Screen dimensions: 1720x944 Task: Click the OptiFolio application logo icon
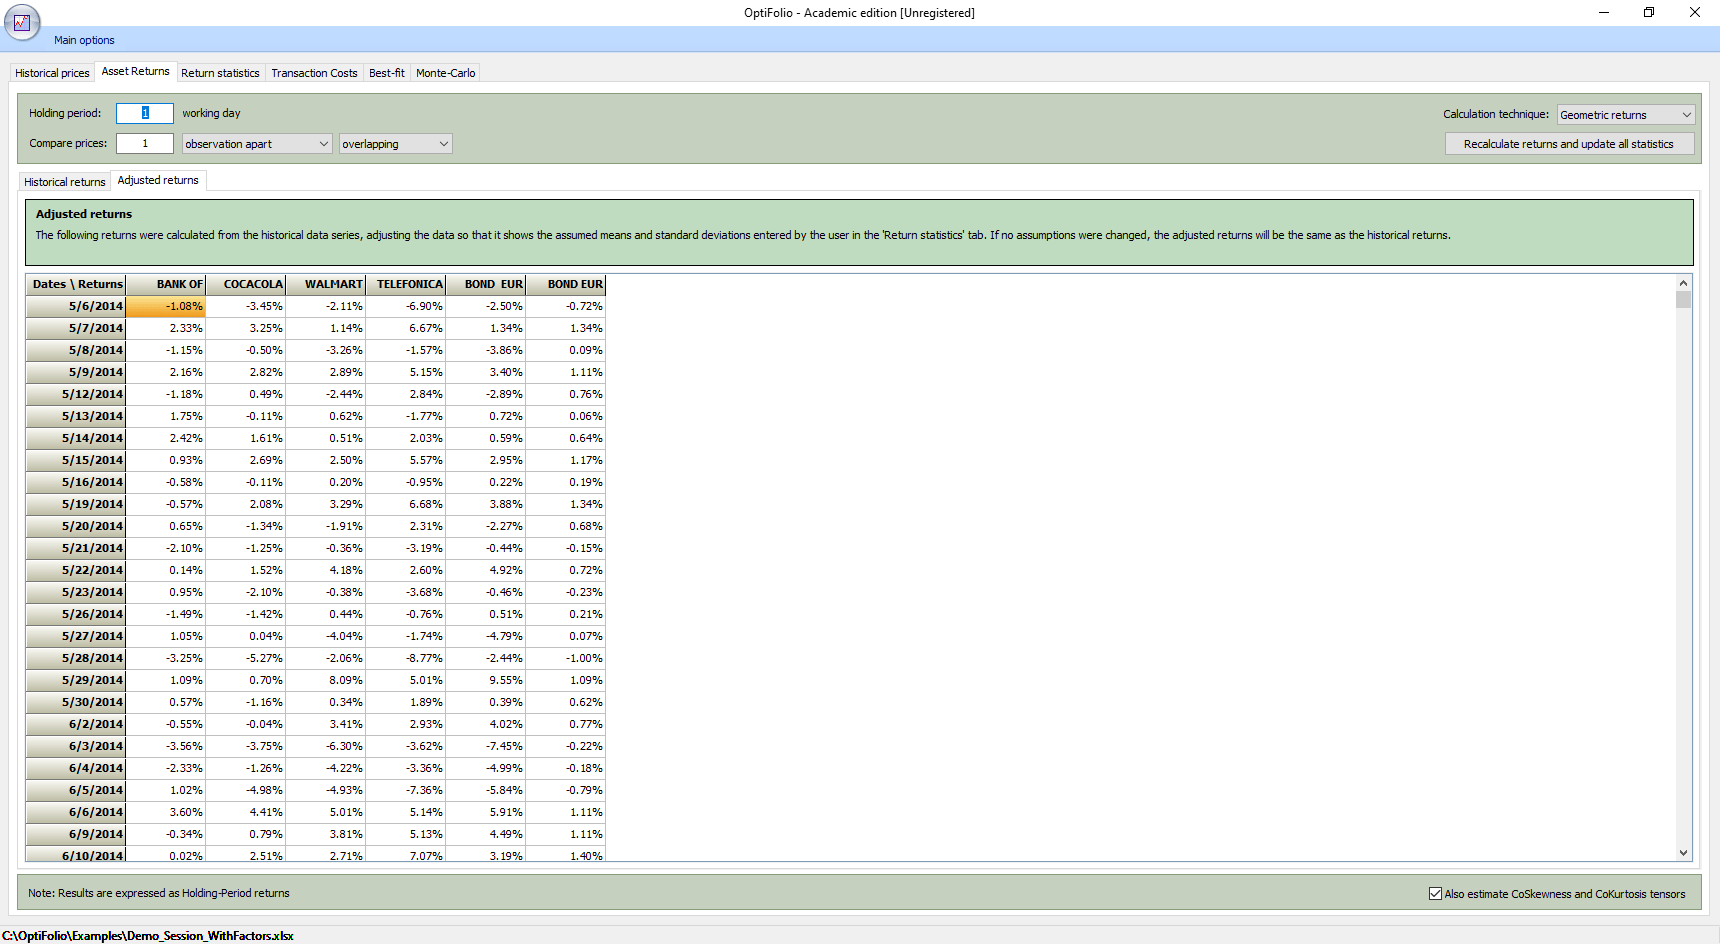(x=22, y=22)
